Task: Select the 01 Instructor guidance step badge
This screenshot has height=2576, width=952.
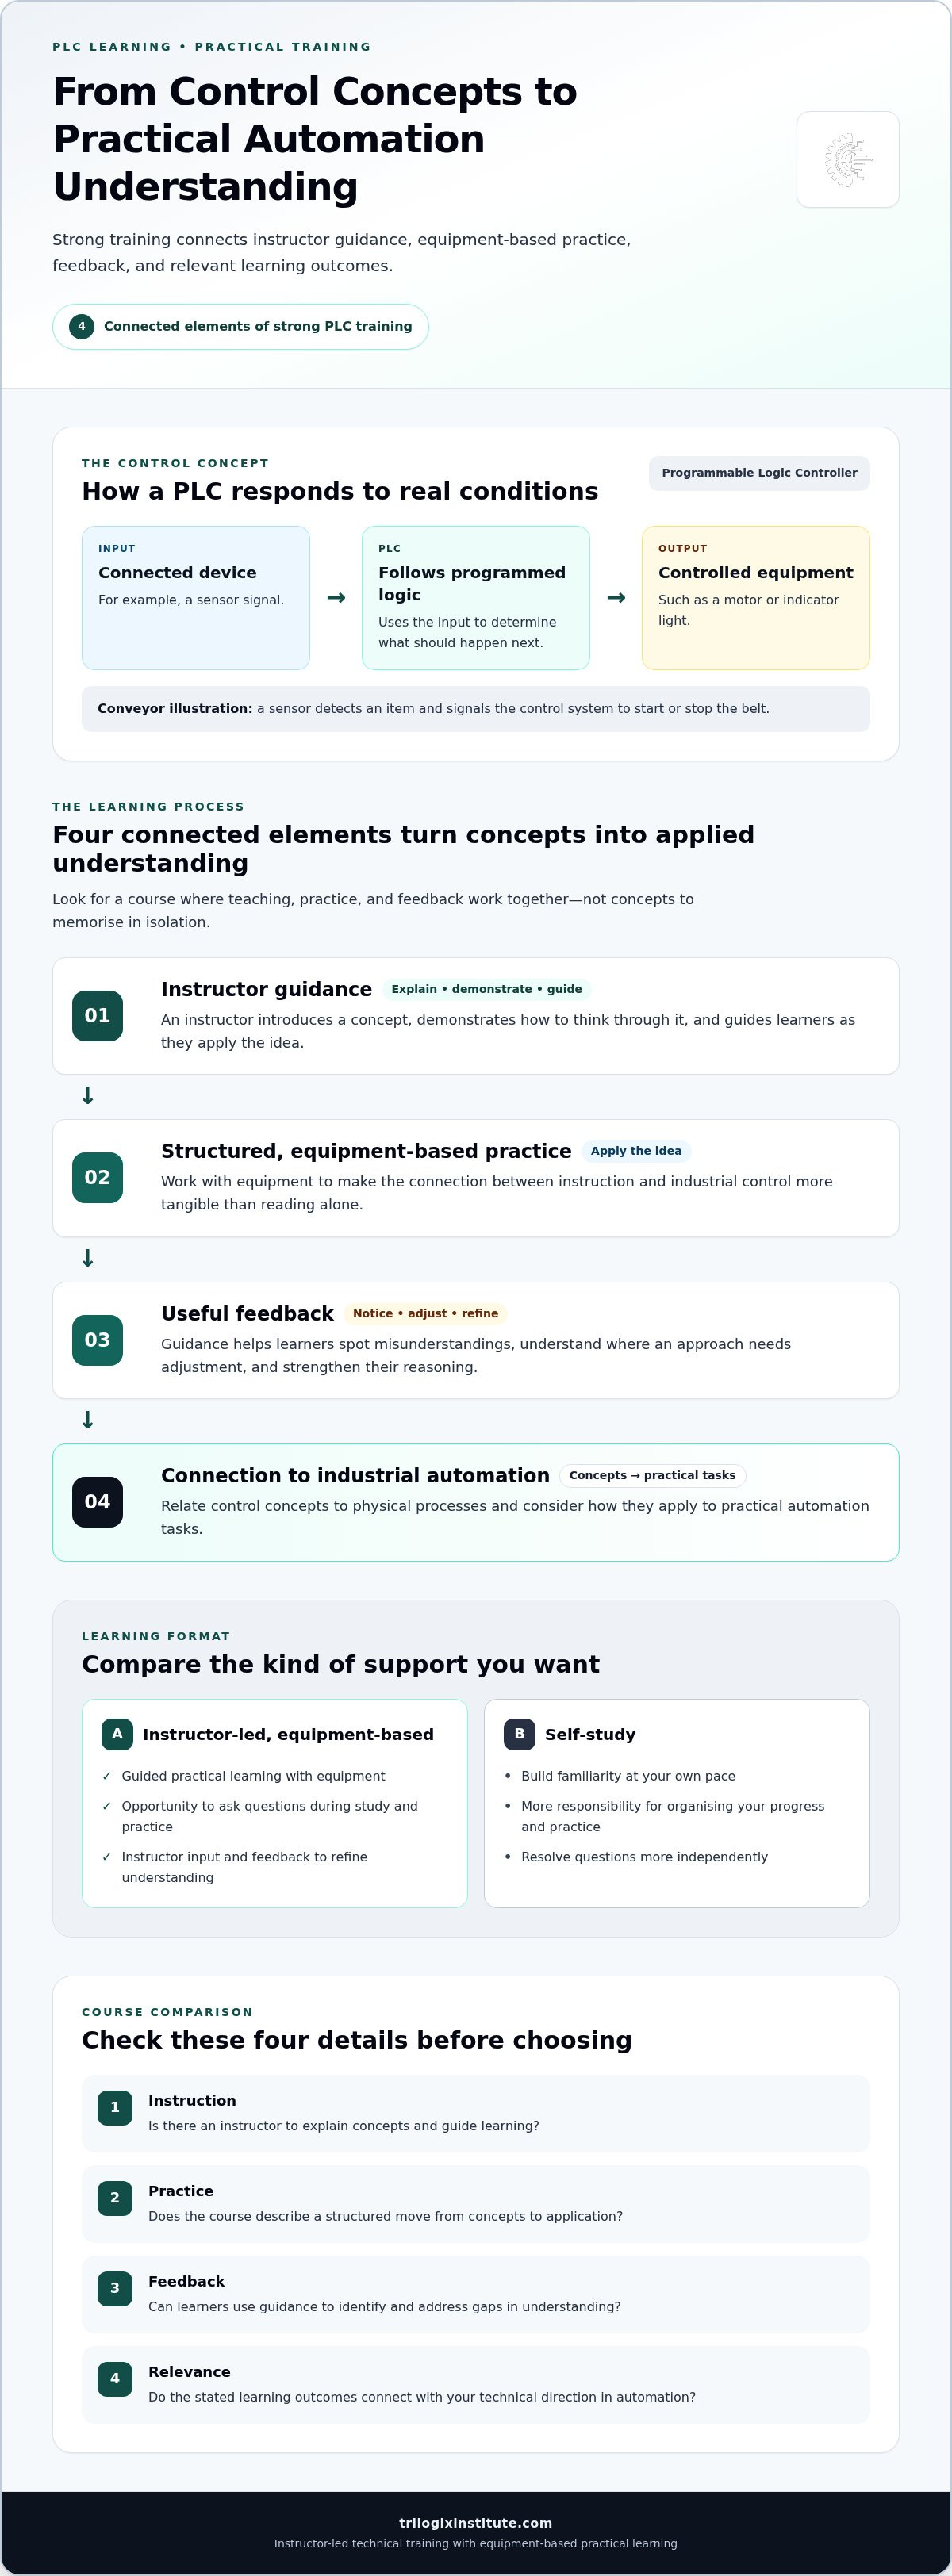Action: click(97, 1015)
